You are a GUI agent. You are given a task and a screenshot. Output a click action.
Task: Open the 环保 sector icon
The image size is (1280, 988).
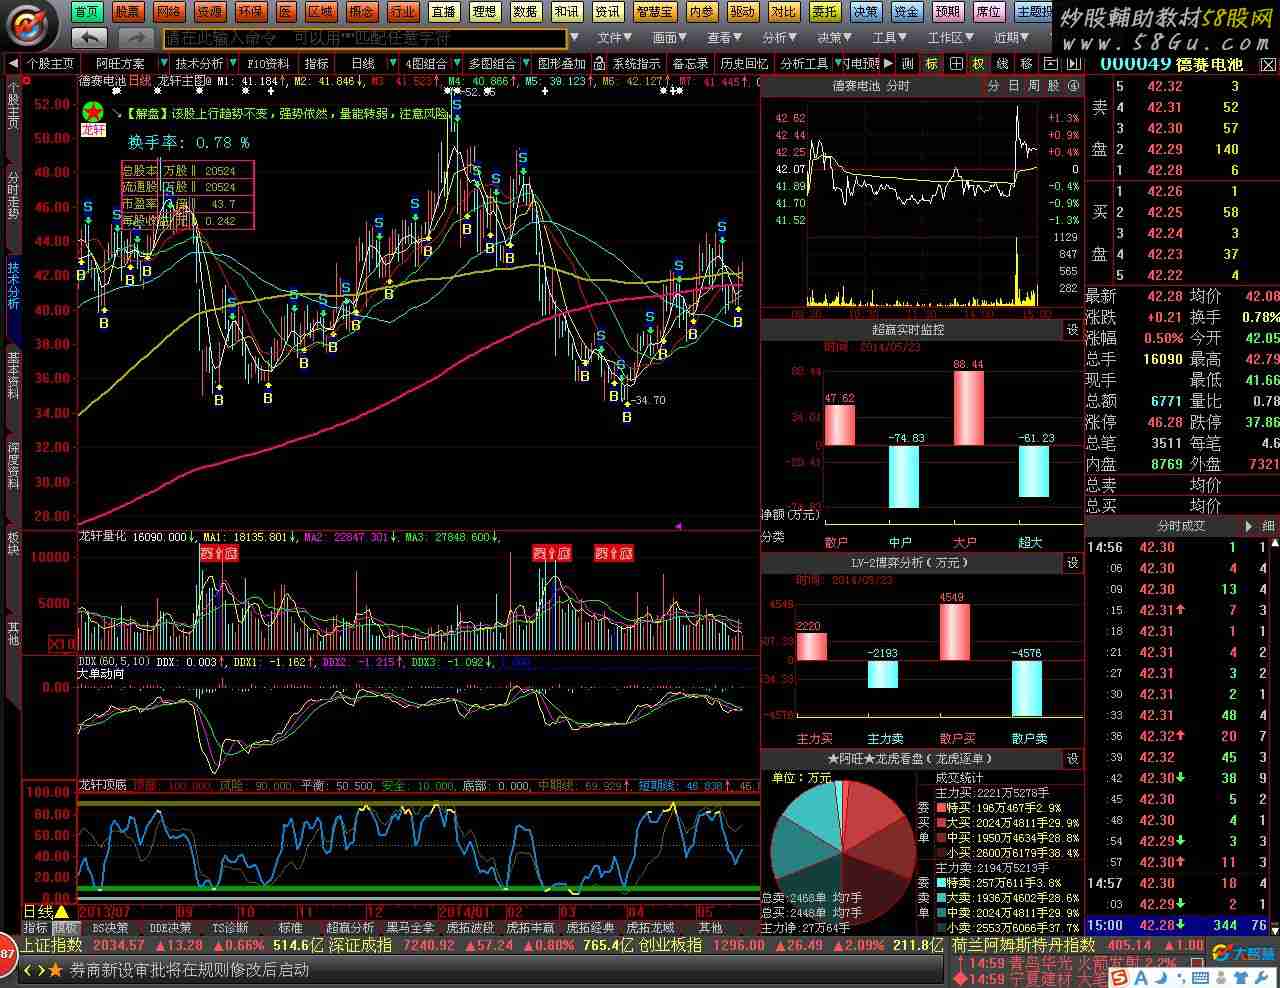(251, 12)
